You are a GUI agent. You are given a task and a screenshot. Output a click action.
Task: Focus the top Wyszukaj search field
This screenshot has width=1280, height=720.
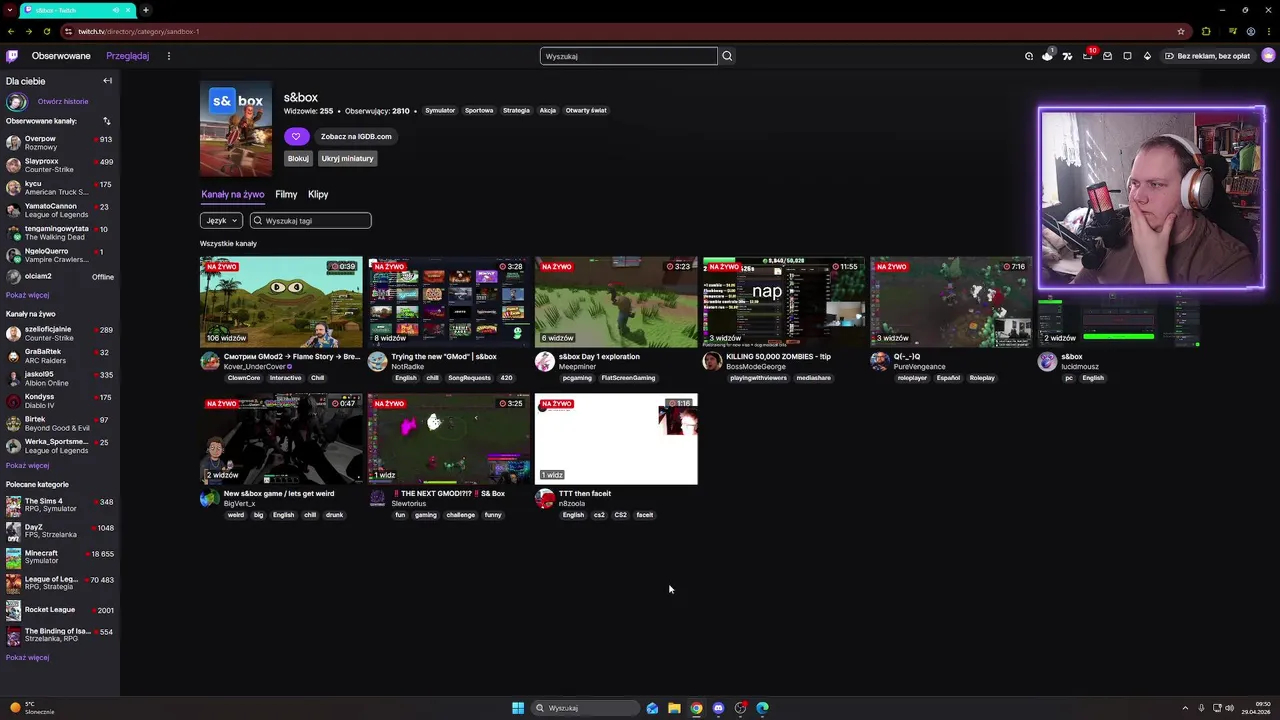(629, 56)
